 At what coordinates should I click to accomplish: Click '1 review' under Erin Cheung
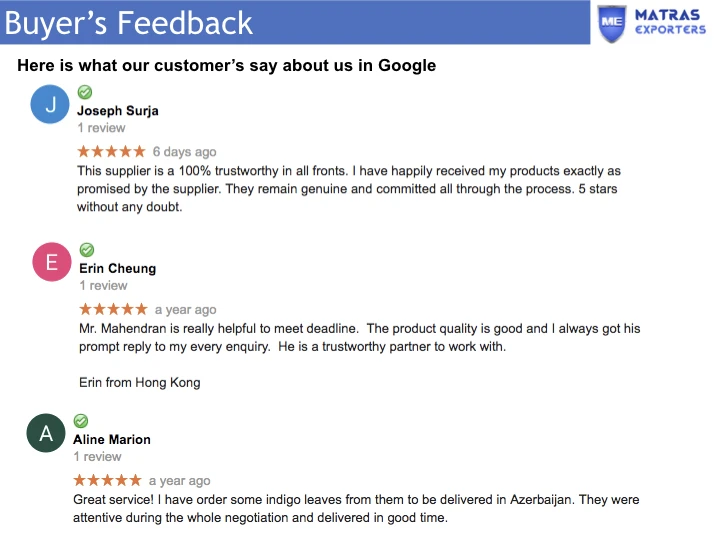coord(103,286)
